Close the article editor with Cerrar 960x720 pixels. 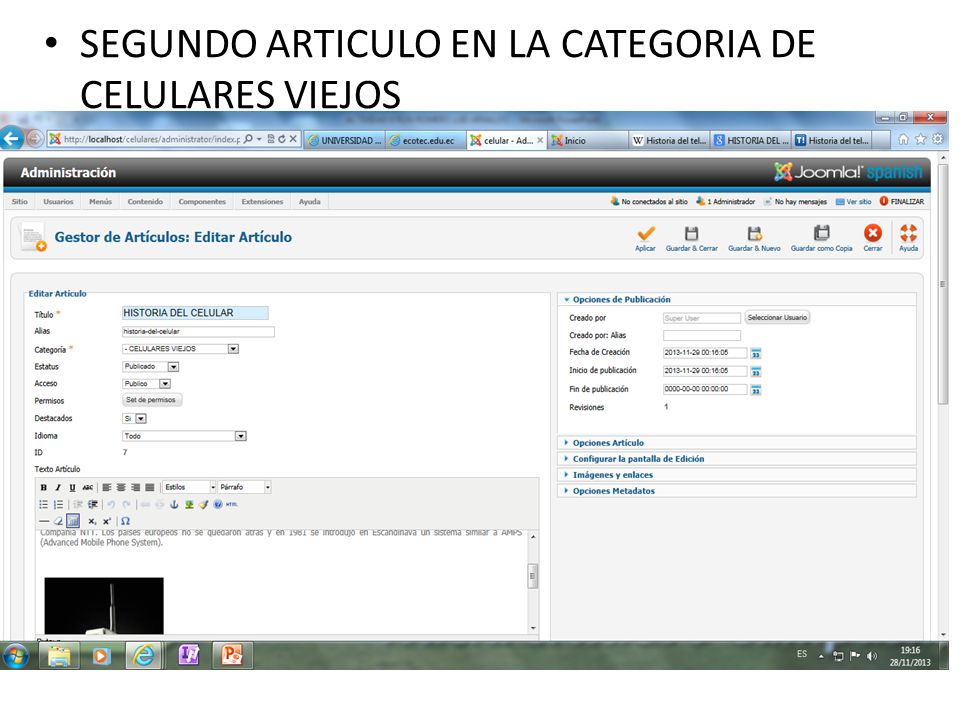tap(873, 238)
